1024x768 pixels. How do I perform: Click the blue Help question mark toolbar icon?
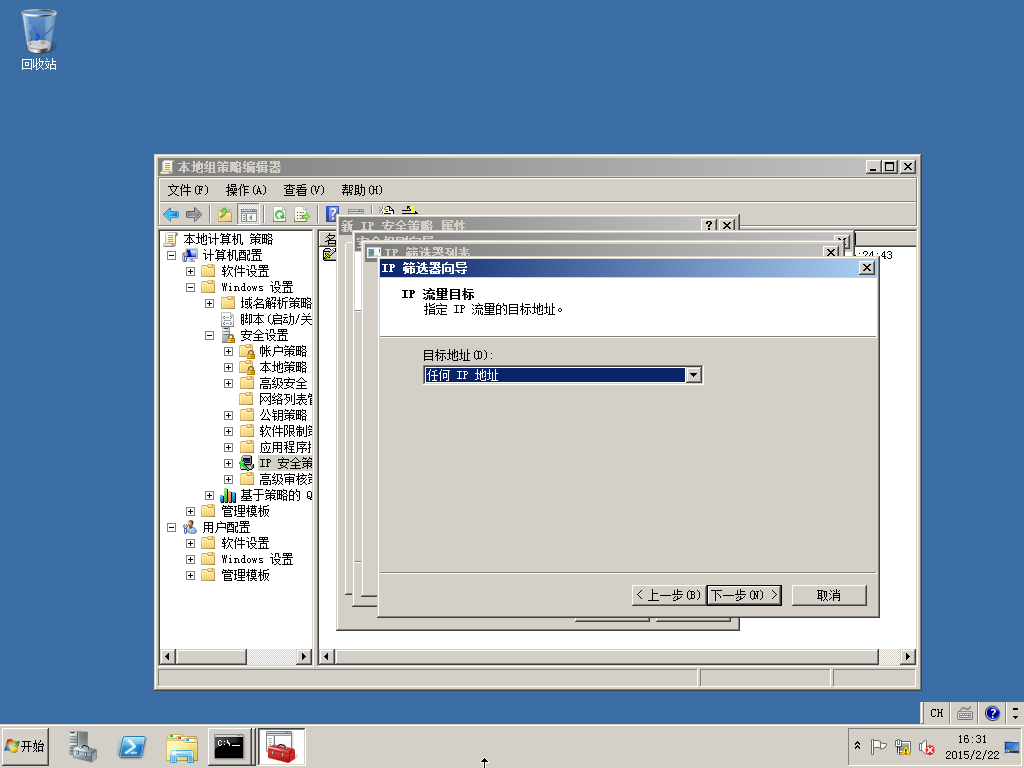click(x=332, y=214)
